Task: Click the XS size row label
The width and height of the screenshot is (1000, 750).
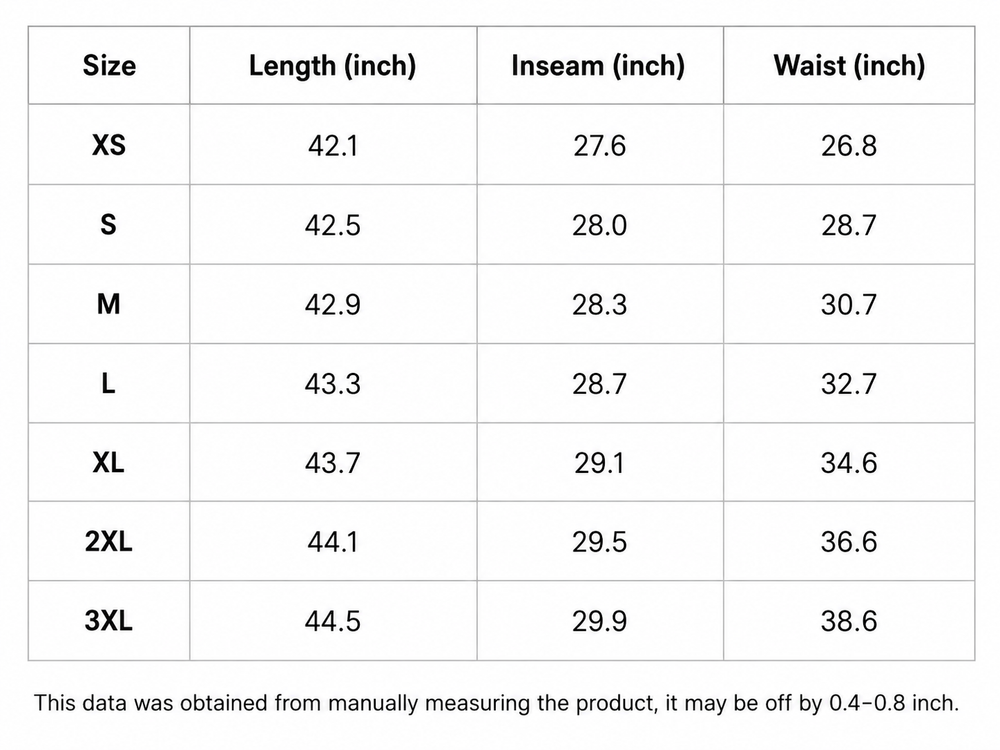Action: point(109,145)
